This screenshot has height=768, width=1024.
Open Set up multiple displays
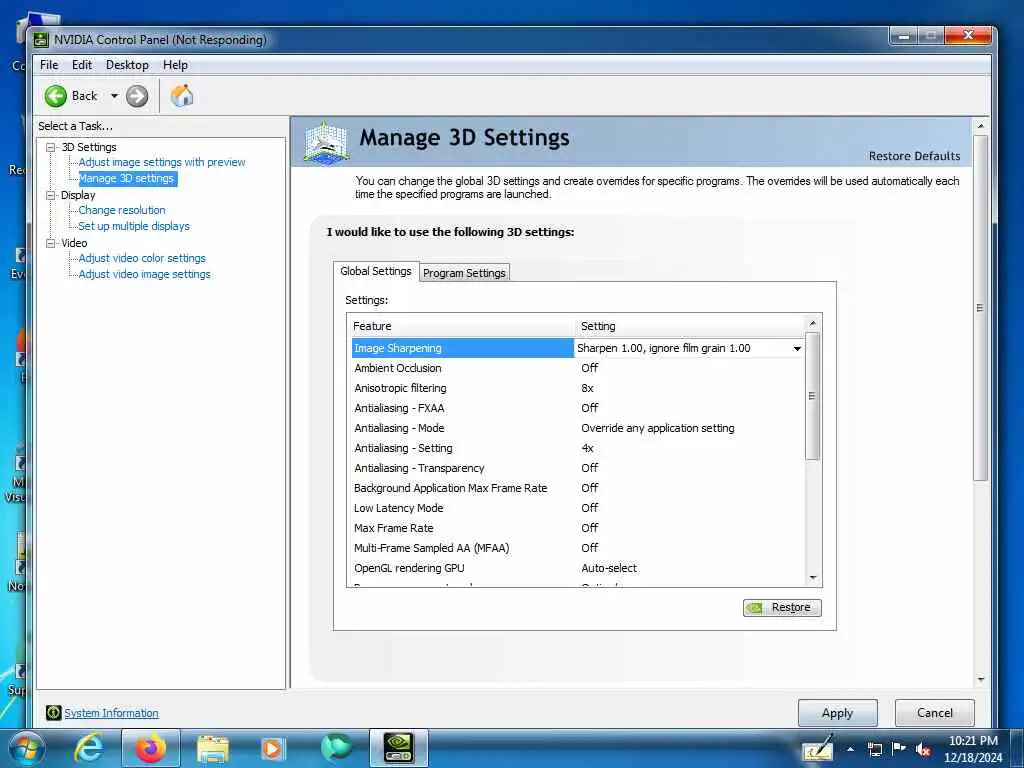click(x=134, y=226)
